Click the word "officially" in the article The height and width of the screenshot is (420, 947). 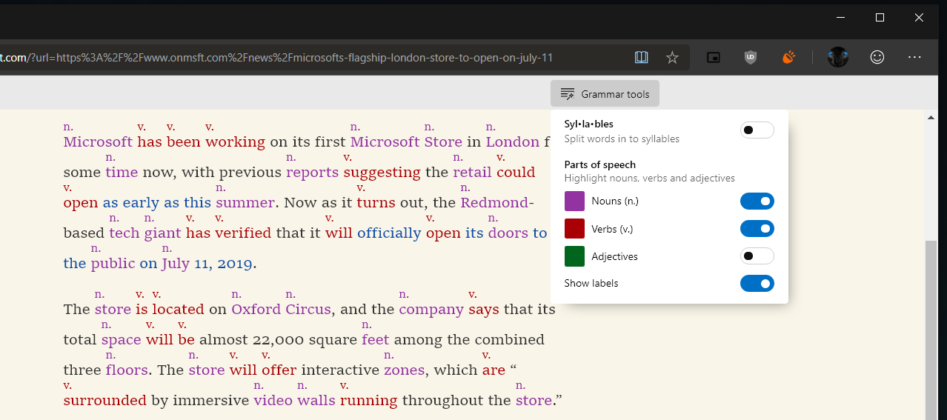tap(389, 233)
